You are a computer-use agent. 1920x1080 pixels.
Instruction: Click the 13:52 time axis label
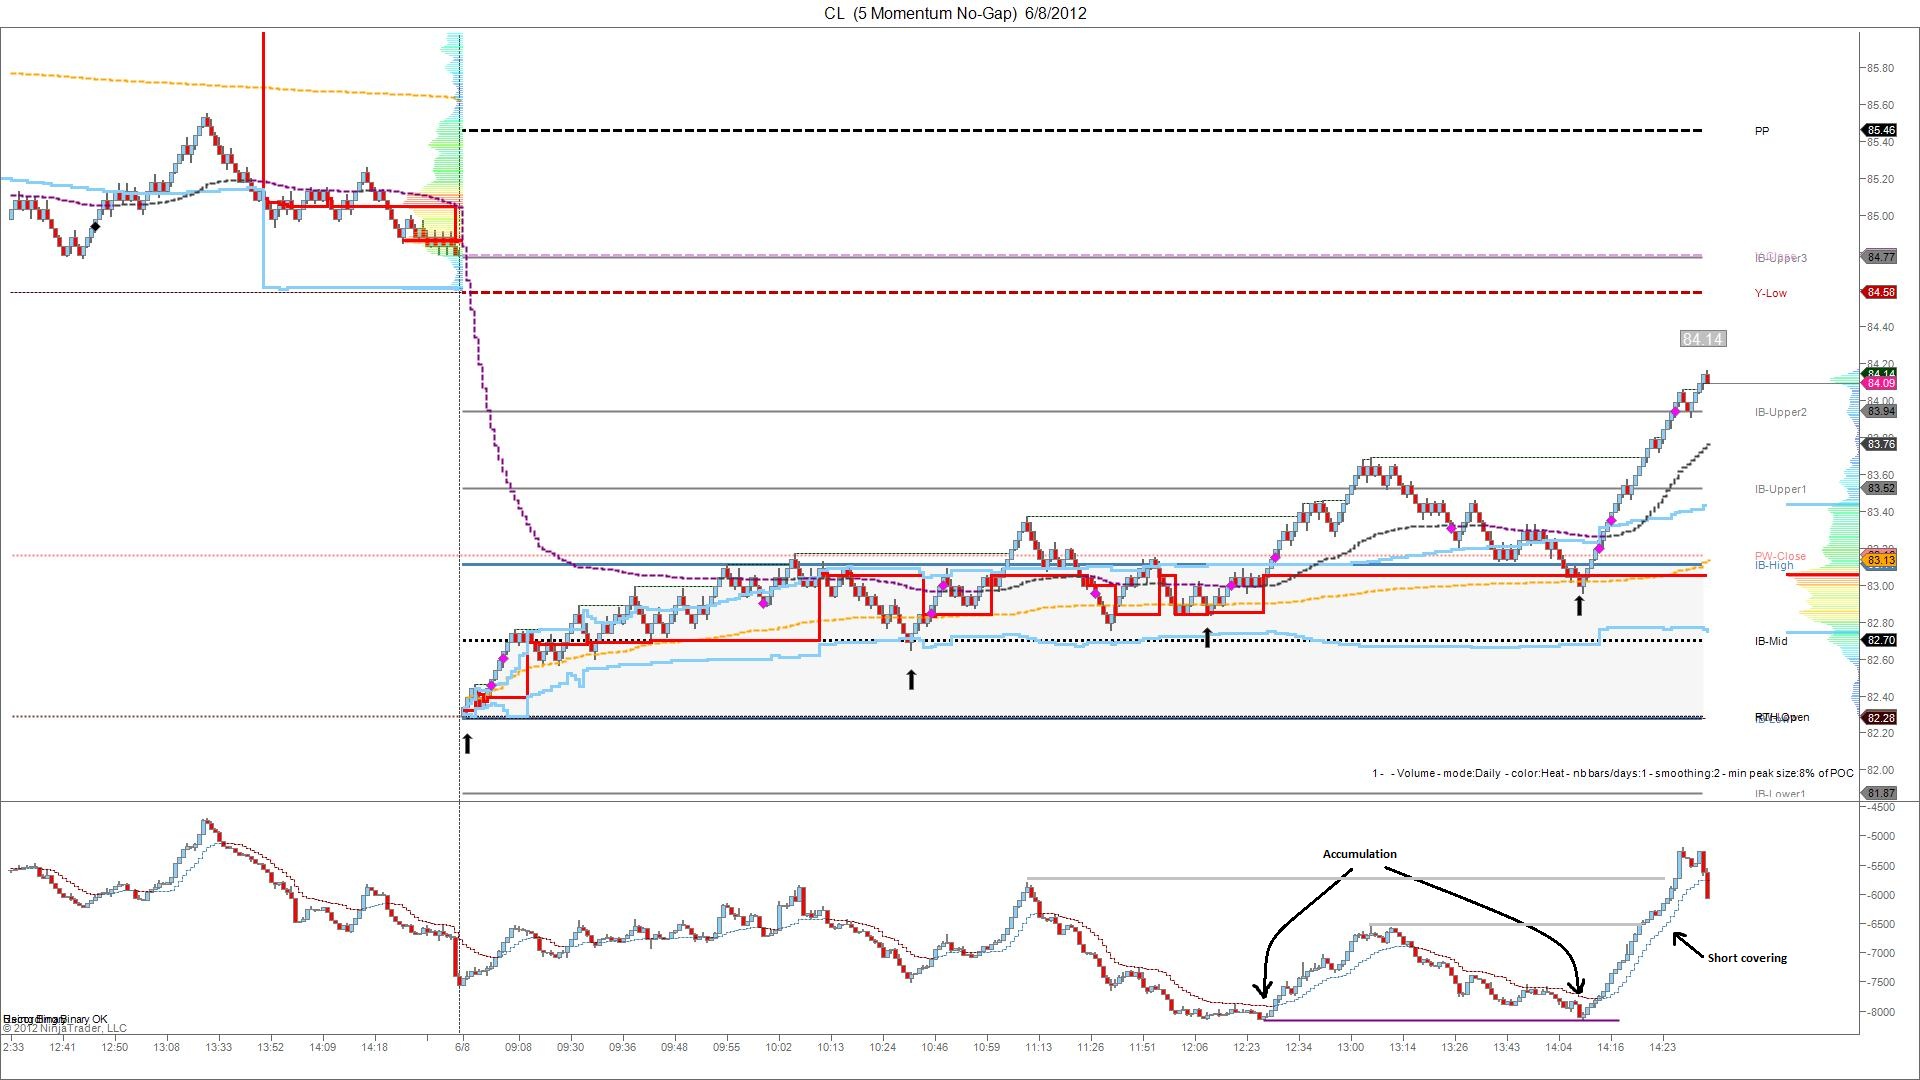[270, 1047]
